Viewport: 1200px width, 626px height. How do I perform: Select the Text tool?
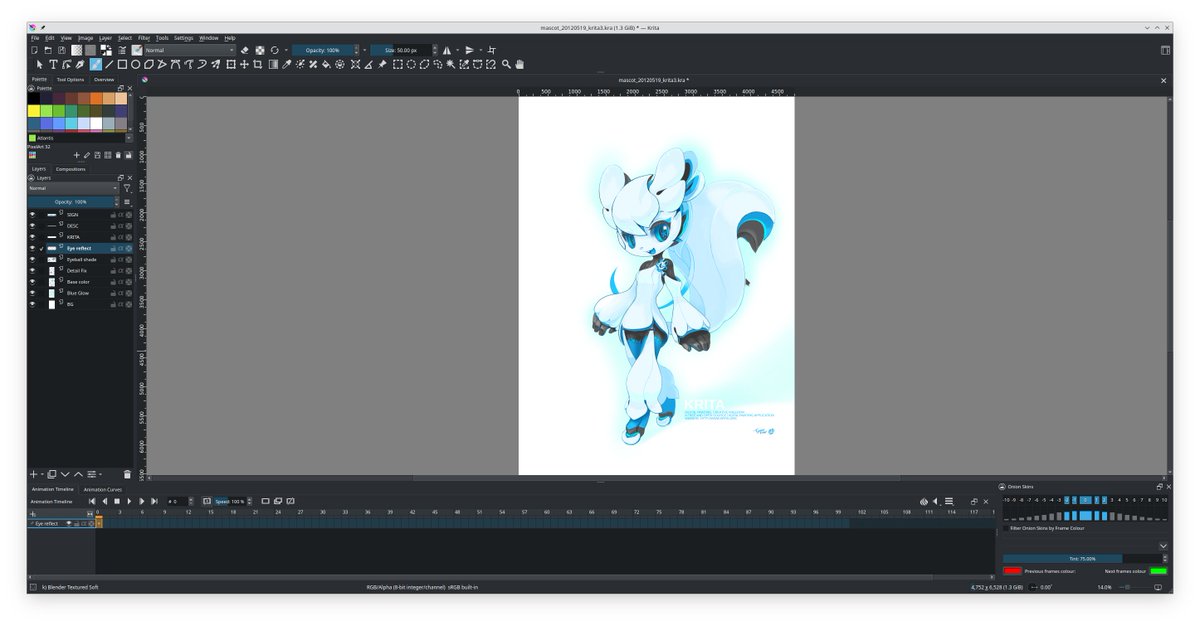pyautogui.click(x=54, y=63)
